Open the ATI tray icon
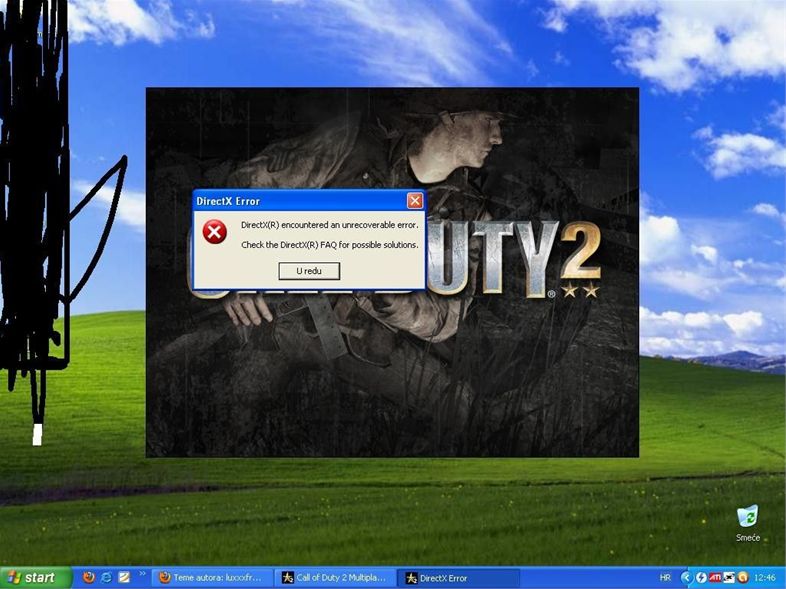This screenshot has height=589, width=786. point(715,578)
